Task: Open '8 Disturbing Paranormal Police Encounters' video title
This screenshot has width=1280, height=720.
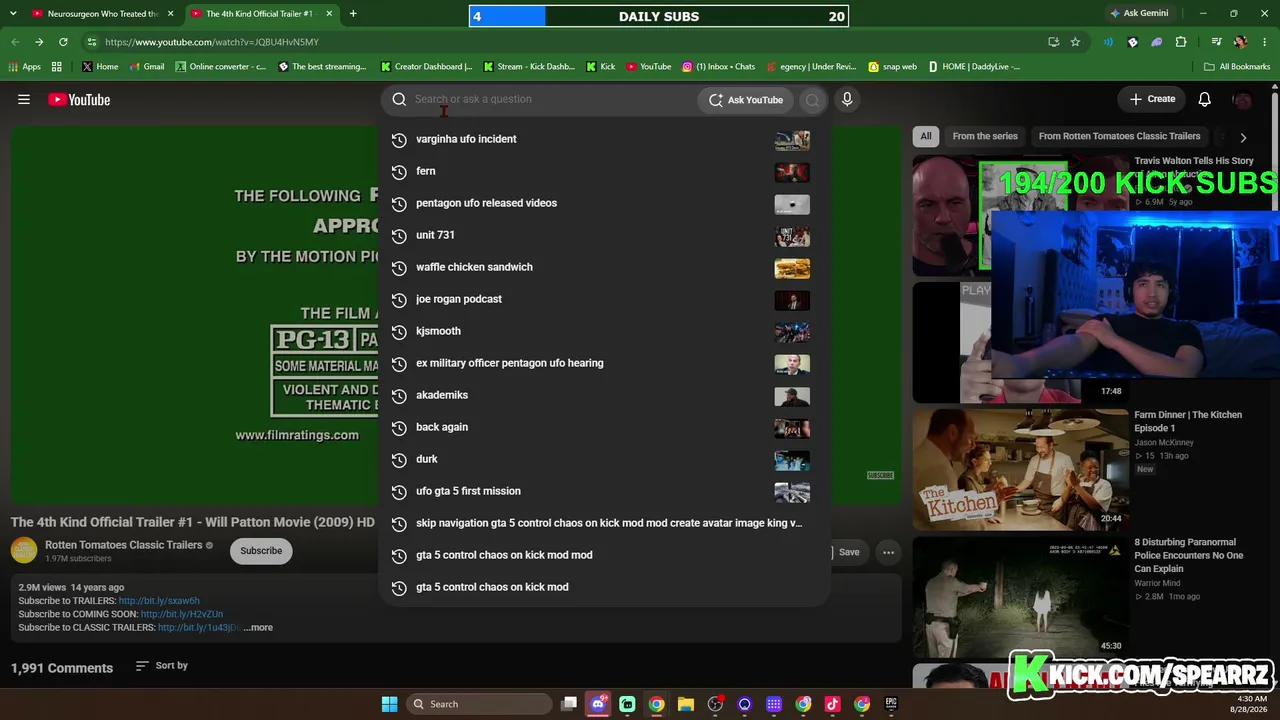Action: (x=1189, y=555)
